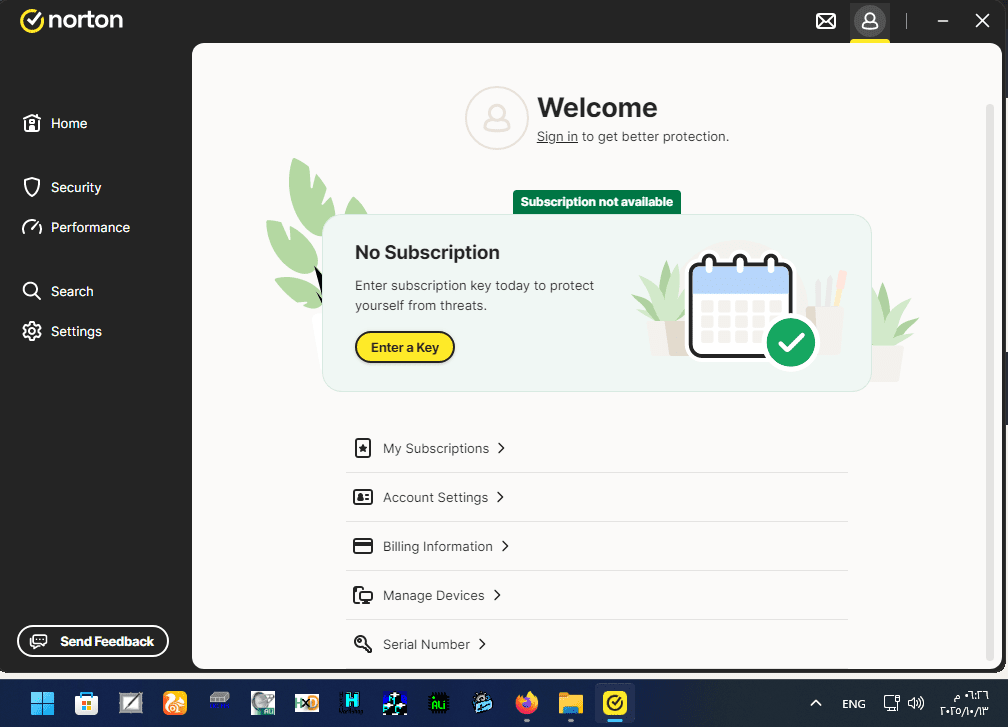
Task: Open Firefox from the Windows taskbar
Action: [526, 703]
